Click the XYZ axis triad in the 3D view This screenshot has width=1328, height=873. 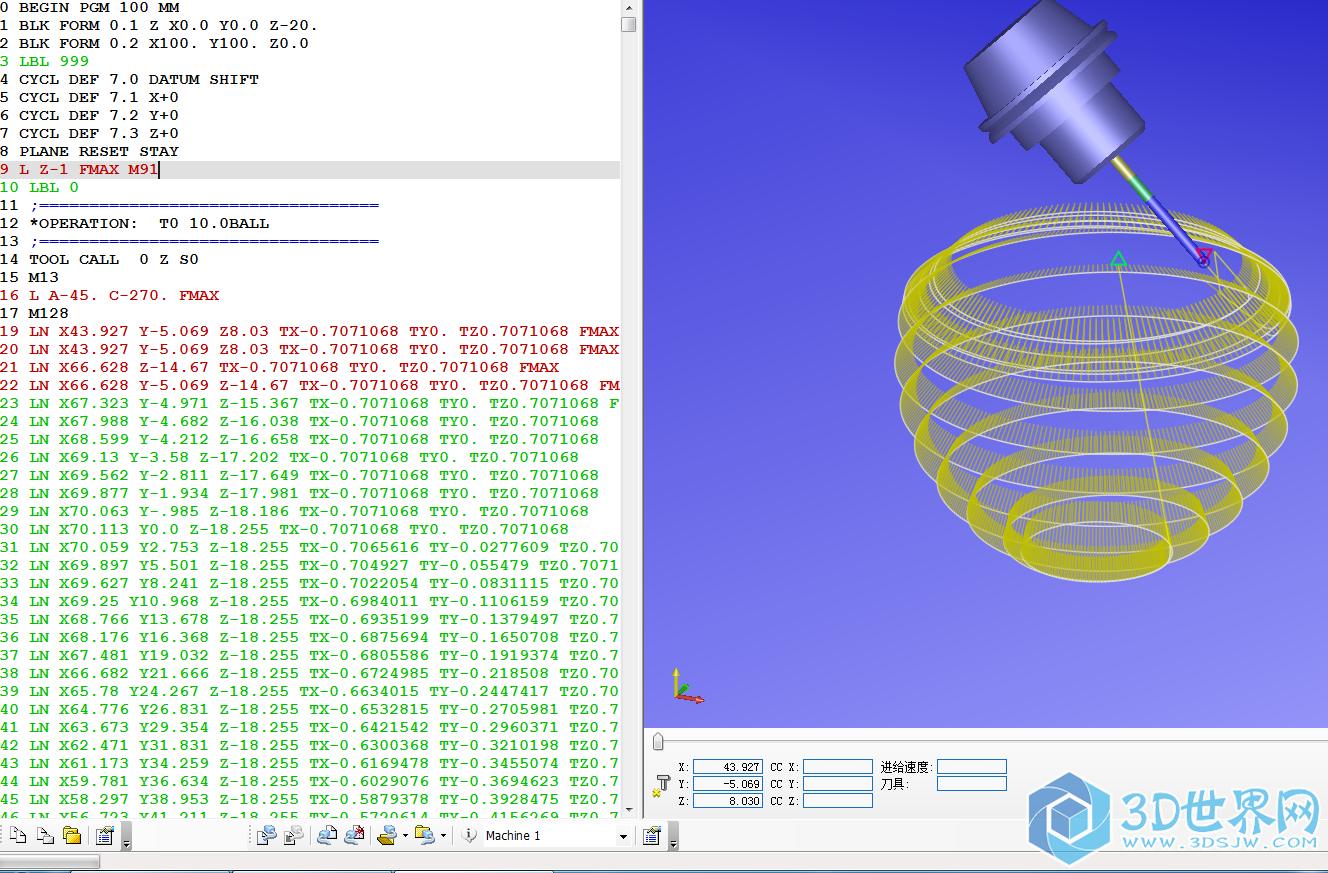point(686,687)
